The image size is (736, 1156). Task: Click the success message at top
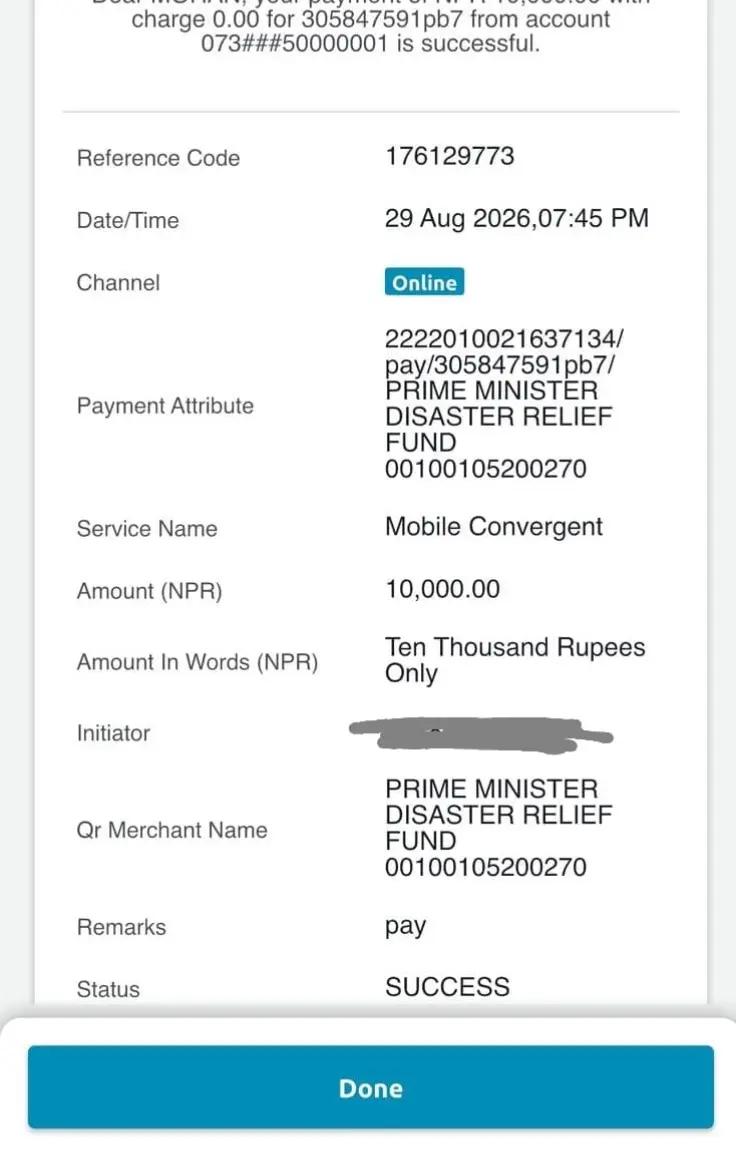tap(371, 27)
